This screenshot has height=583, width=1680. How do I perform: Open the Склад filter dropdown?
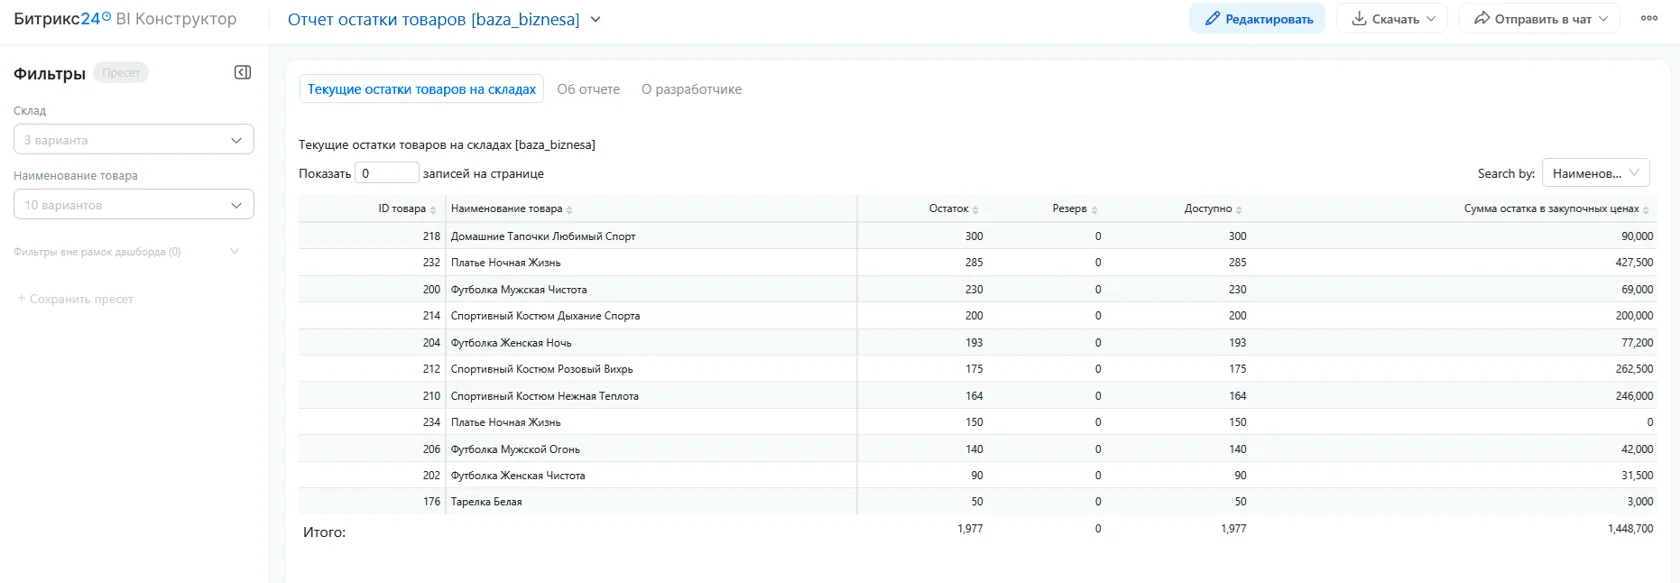[134, 140]
